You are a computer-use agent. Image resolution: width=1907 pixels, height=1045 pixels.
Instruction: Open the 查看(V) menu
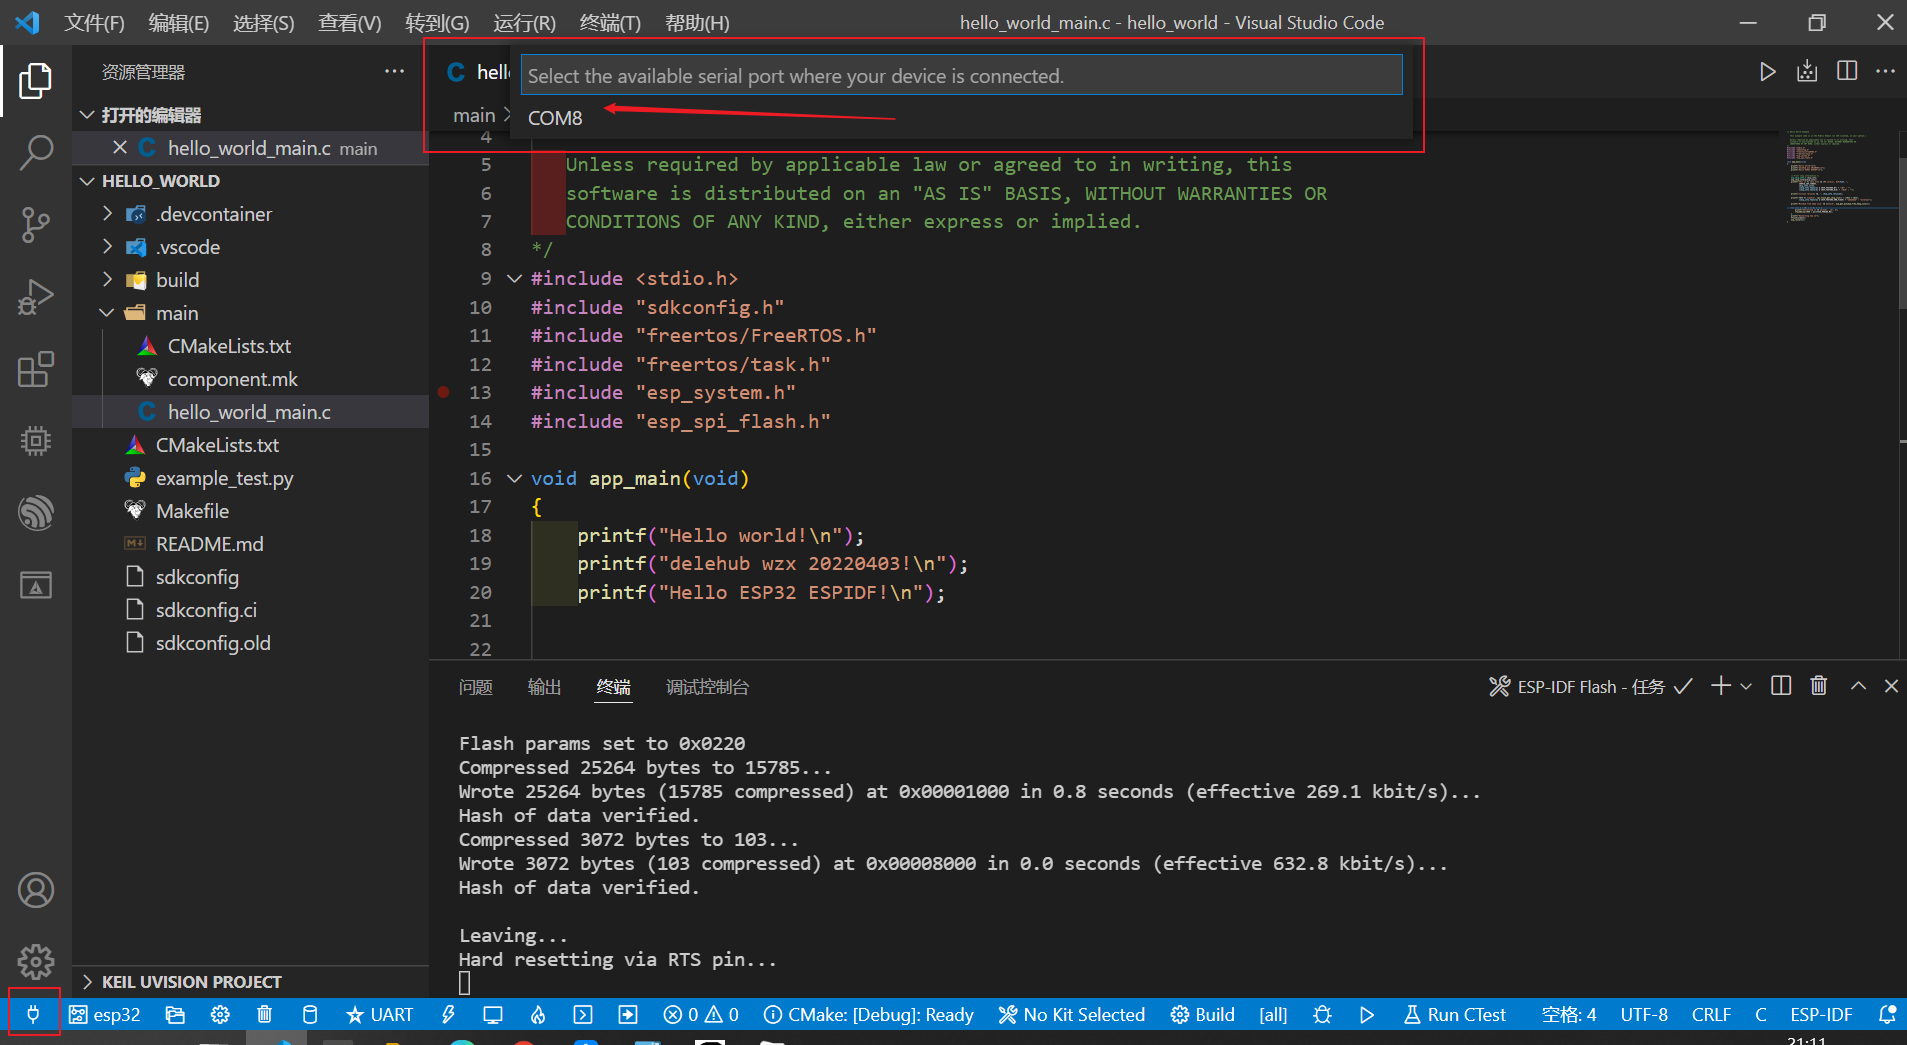(x=349, y=22)
